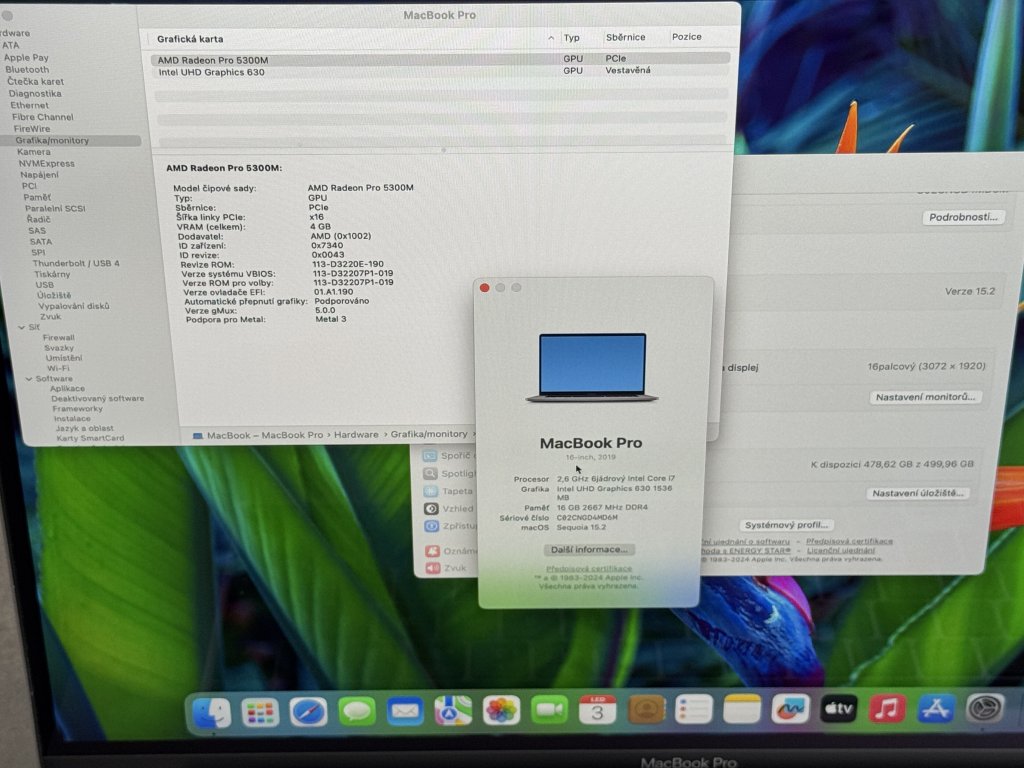This screenshot has height=768, width=1024.
Task: Open Finder from the Dock
Action: click(x=212, y=712)
